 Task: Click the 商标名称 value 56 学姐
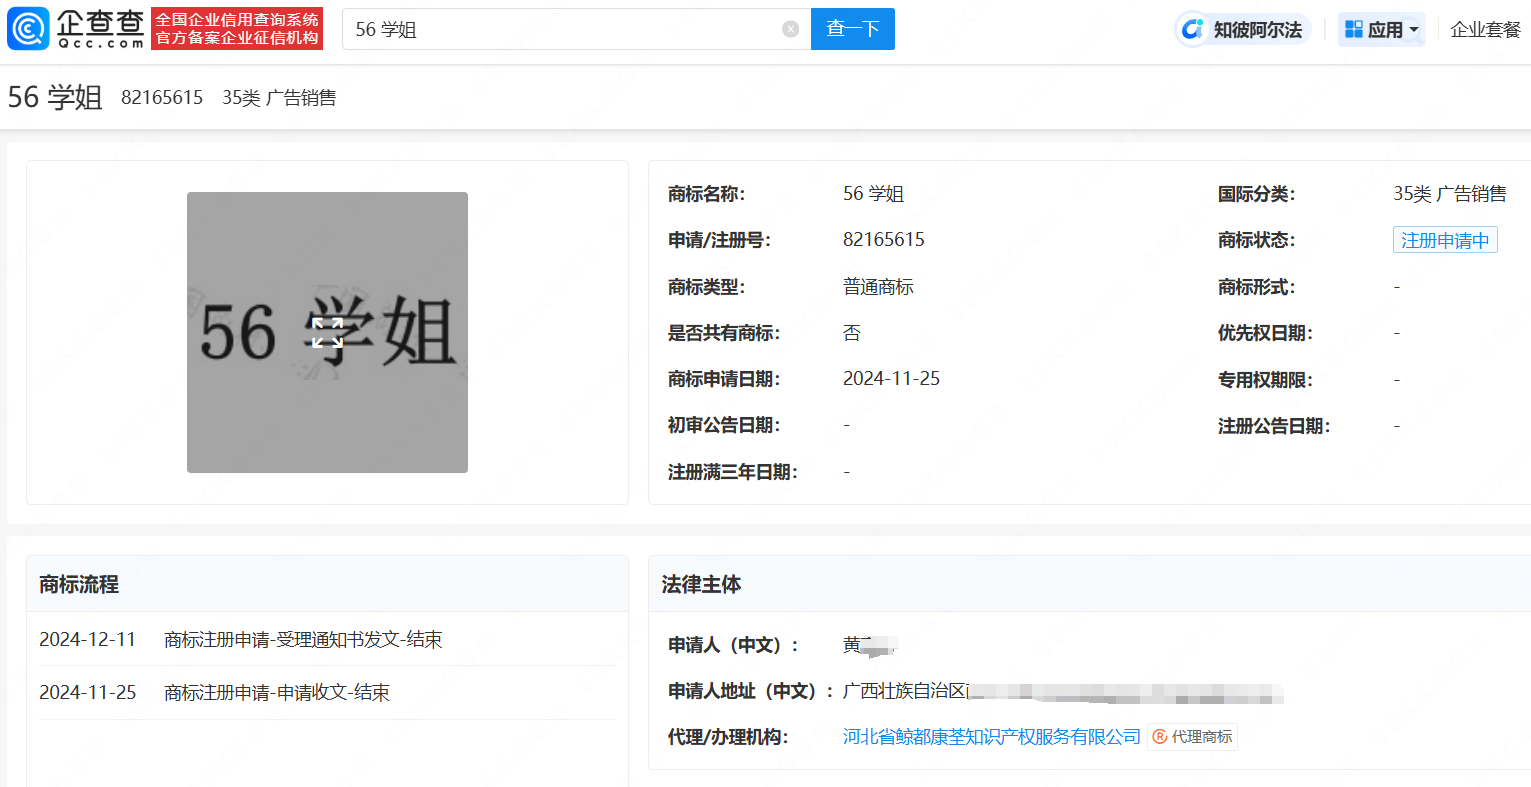pos(873,193)
